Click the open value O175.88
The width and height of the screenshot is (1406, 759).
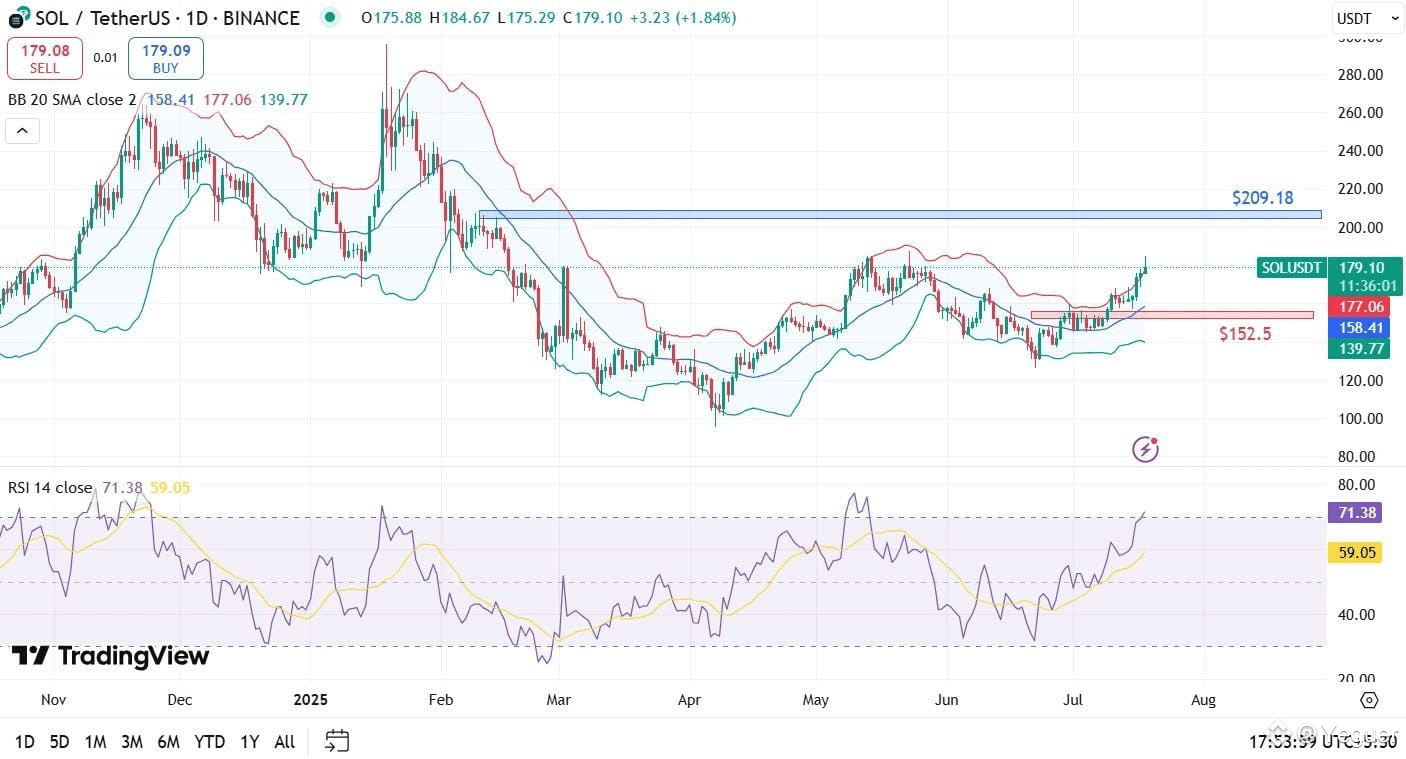point(393,18)
